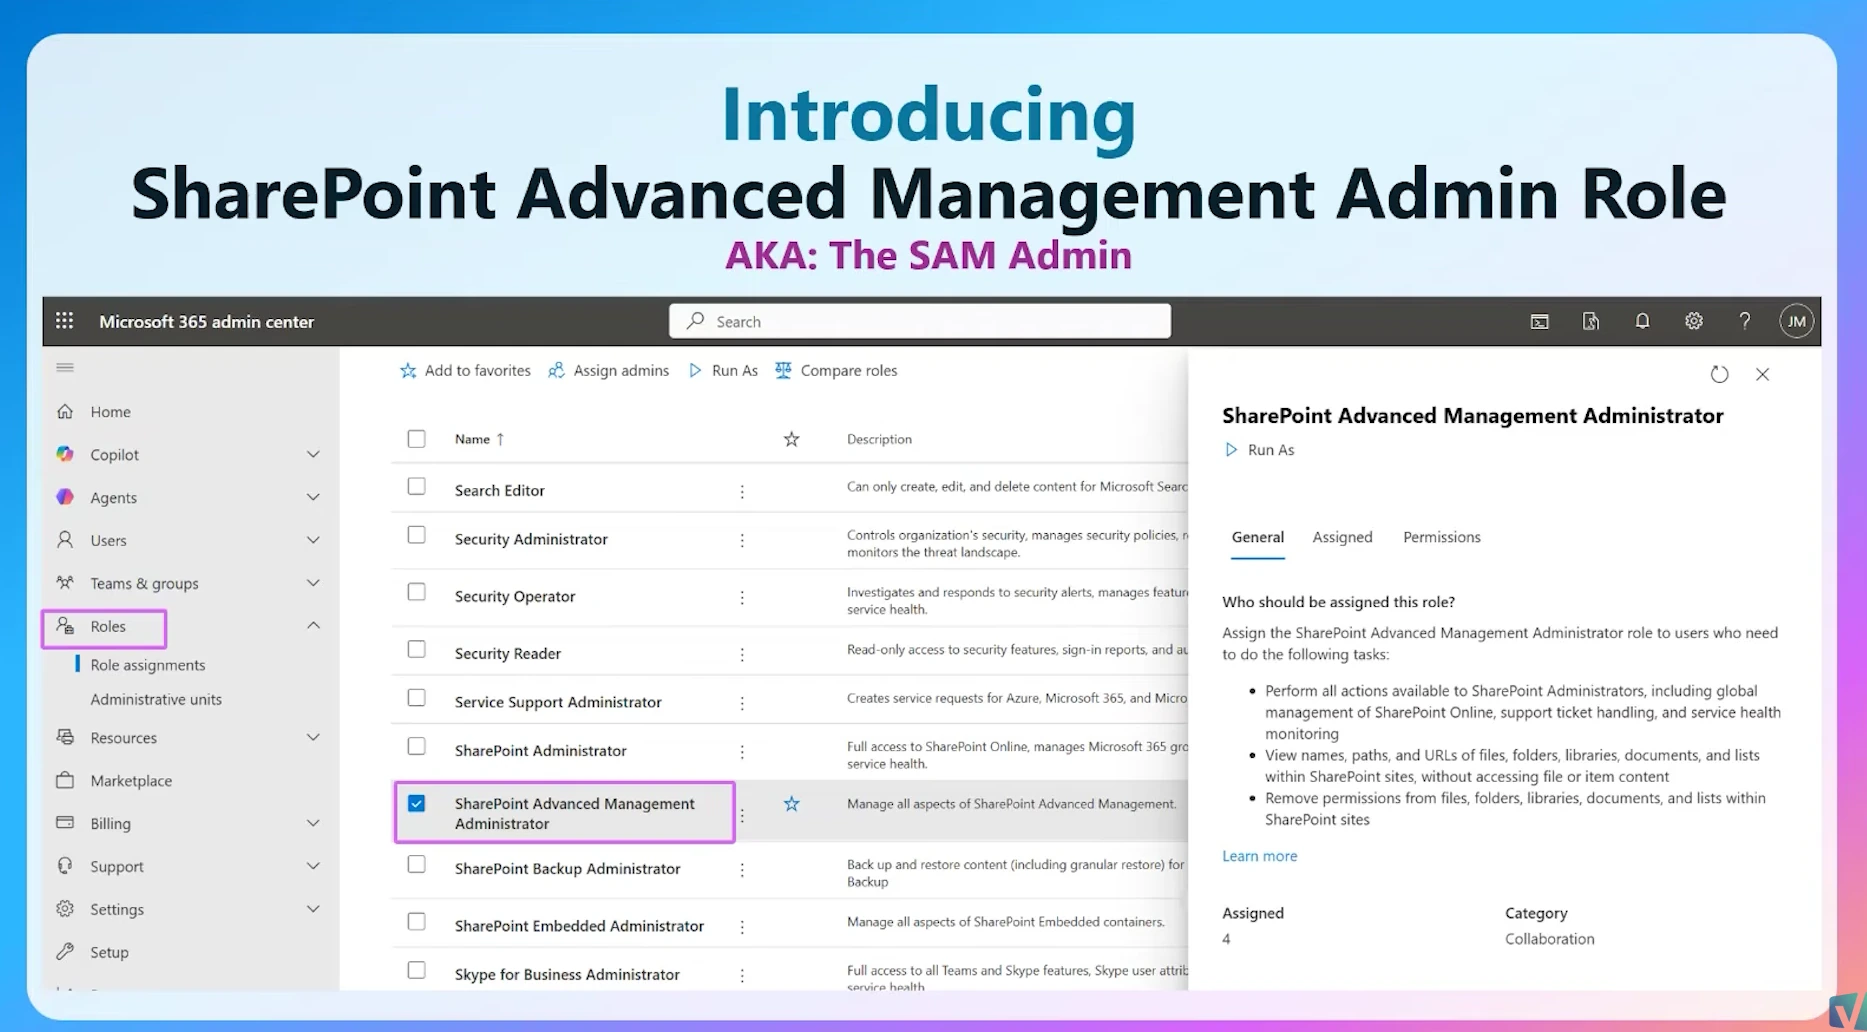Viewport: 1867px width, 1032px height.
Task: Click Add to favorites
Action: pyautogui.click(x=465, y=370)
